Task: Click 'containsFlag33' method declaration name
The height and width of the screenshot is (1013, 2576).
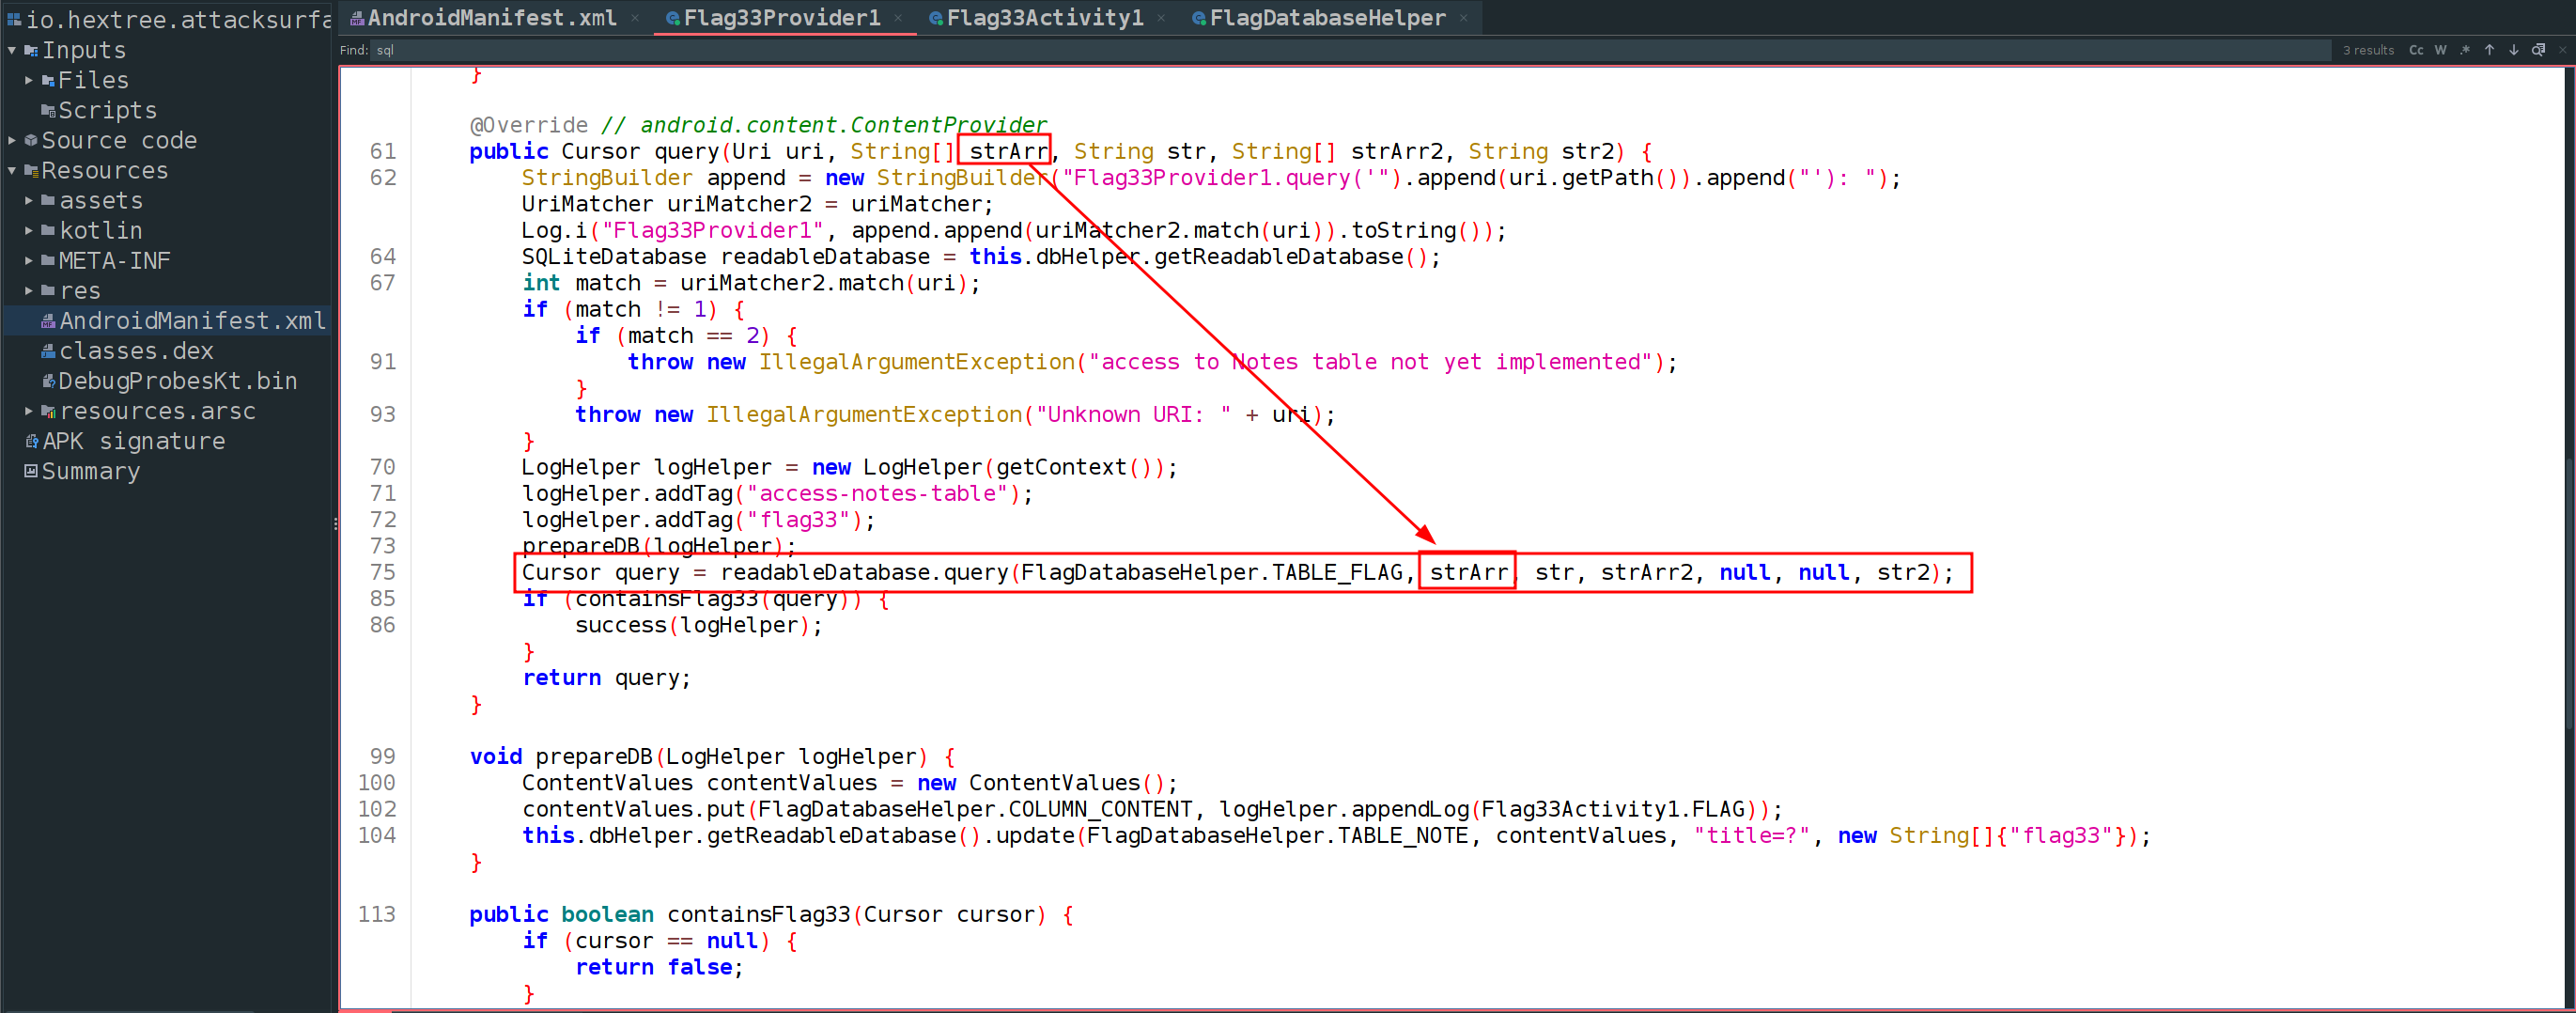Action: tap(758, 915)
